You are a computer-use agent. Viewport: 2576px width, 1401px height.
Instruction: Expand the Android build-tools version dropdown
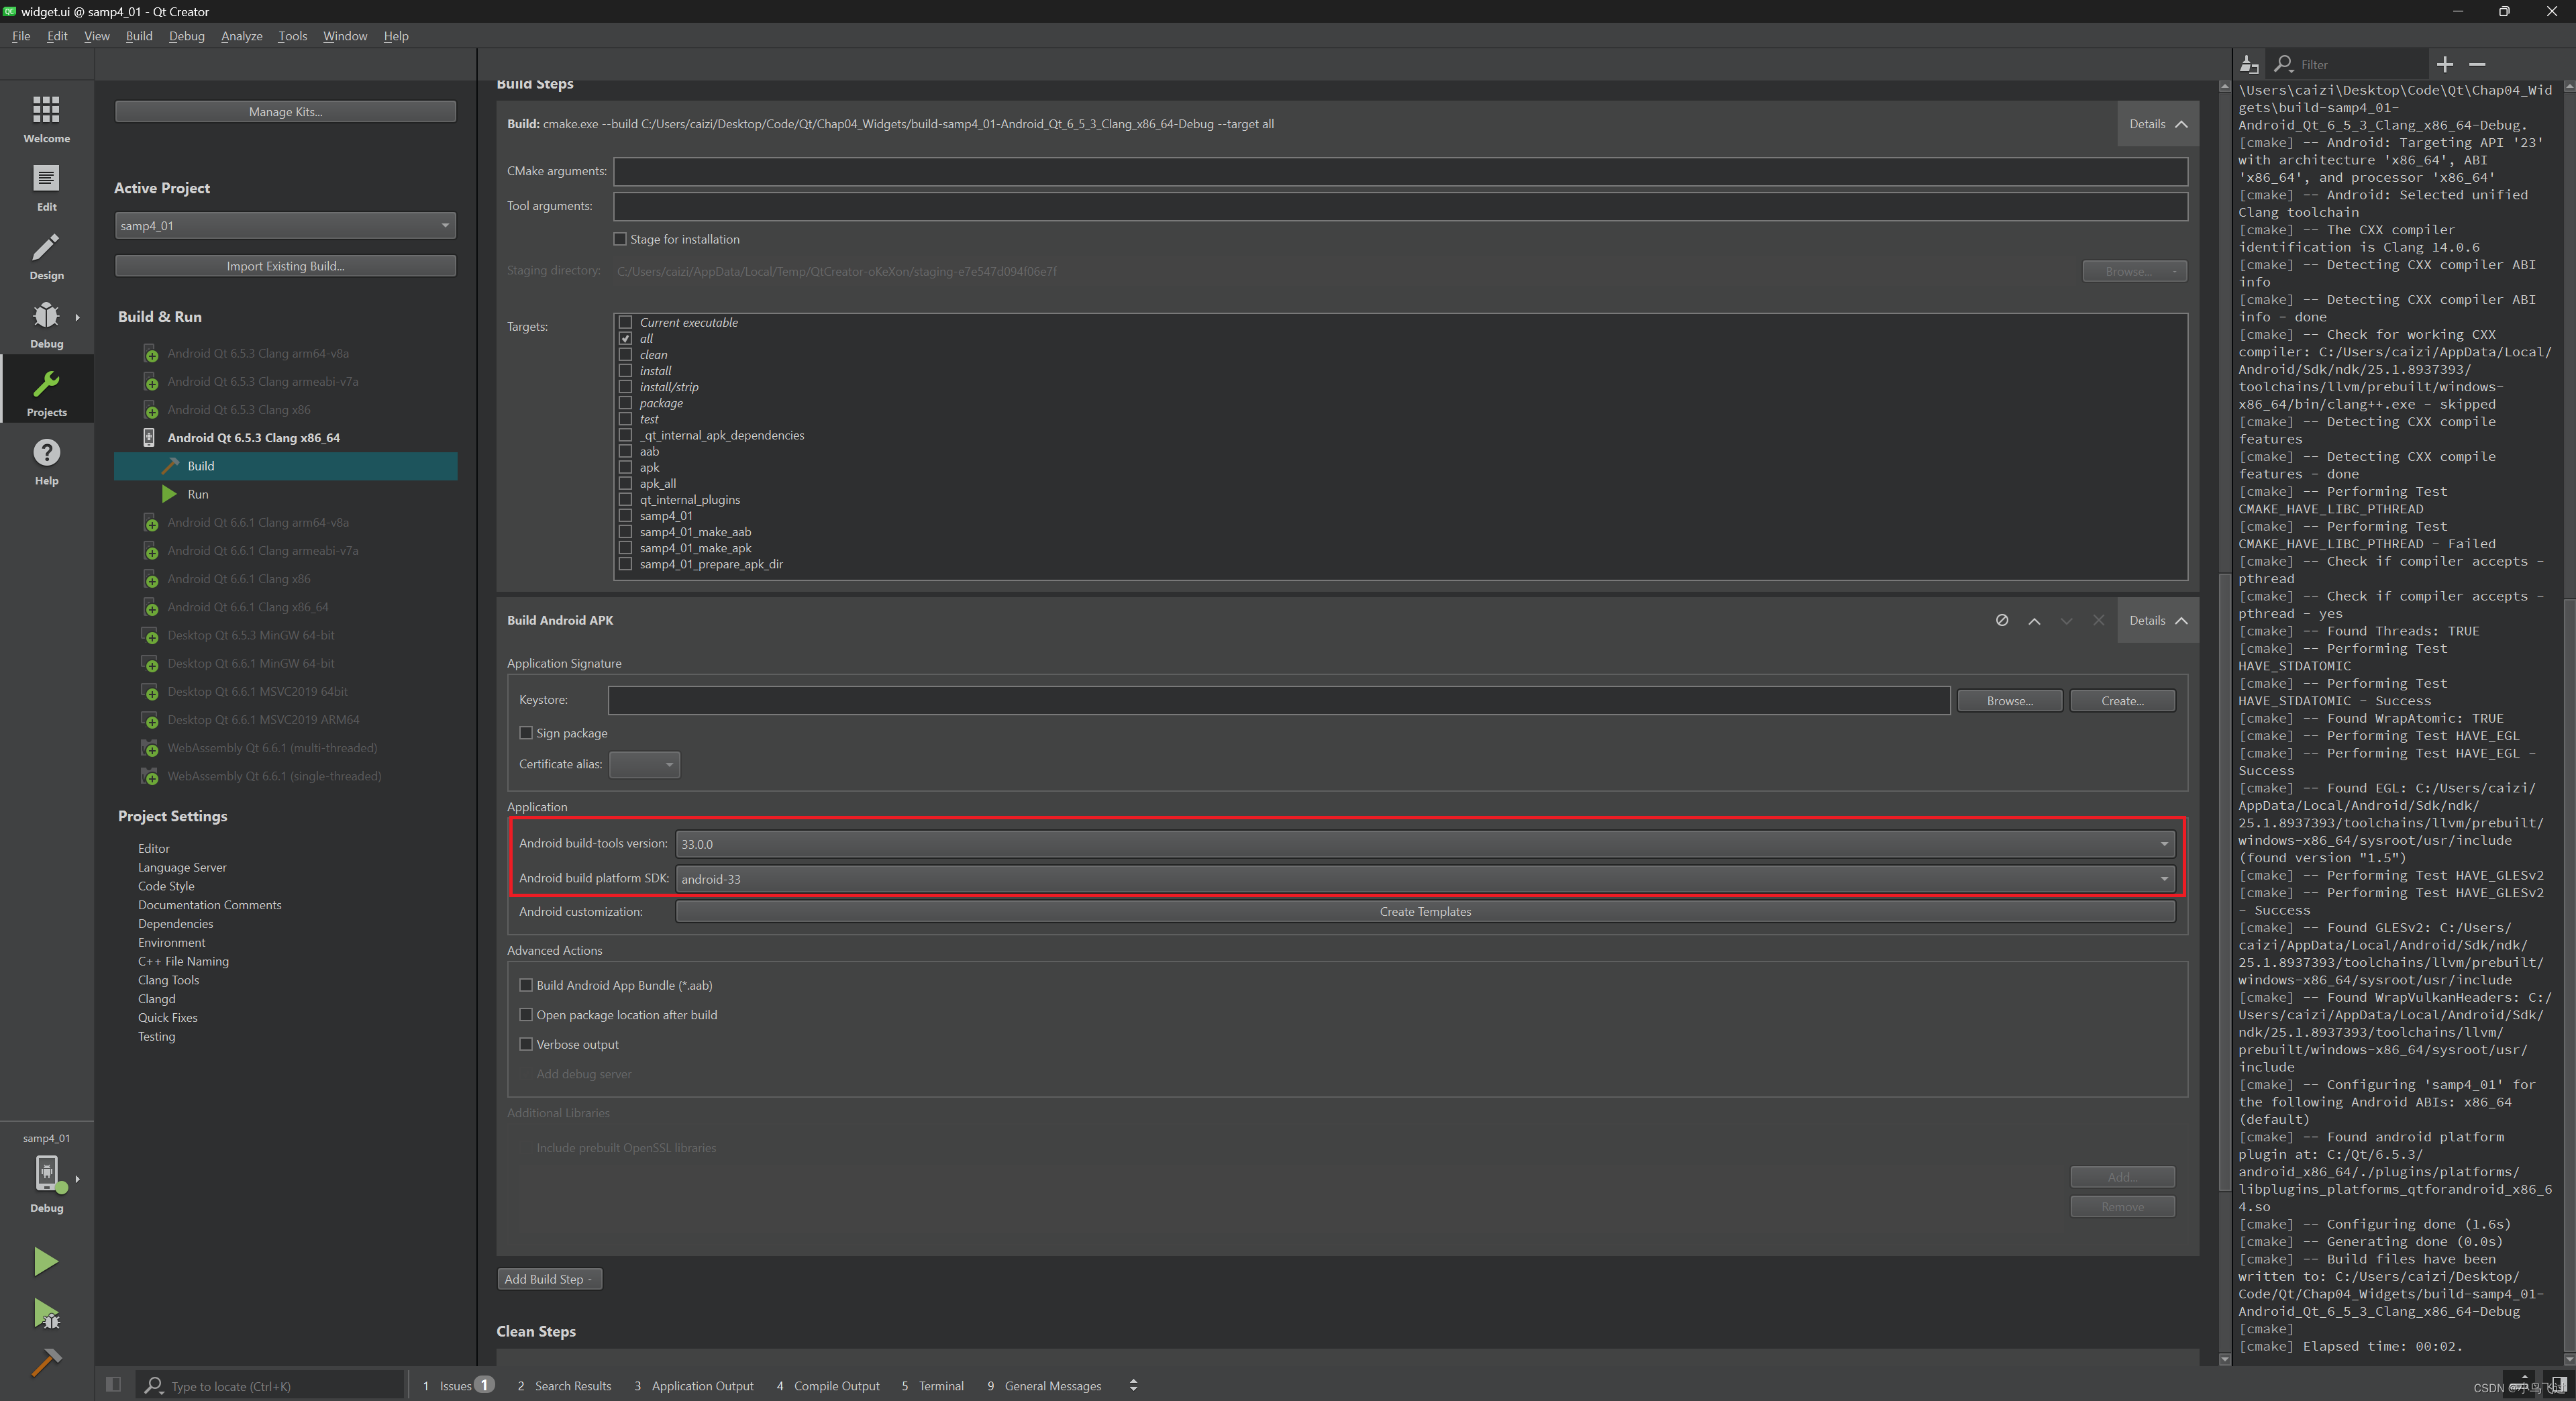2163,843
